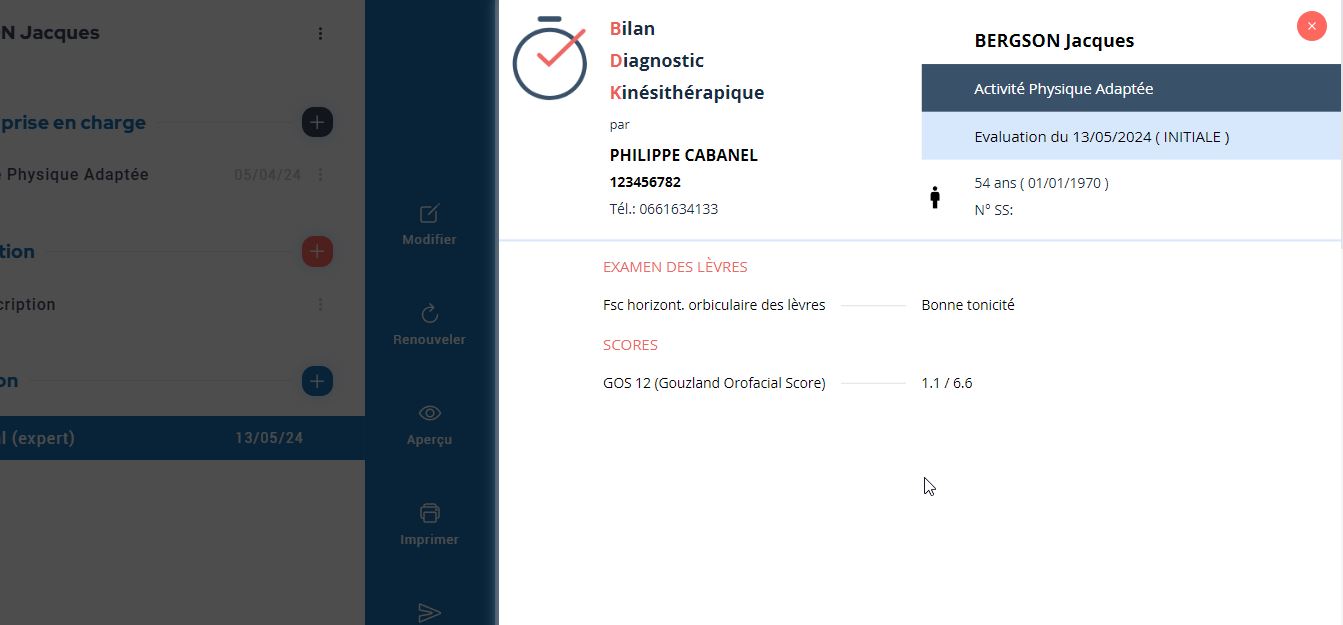
Task: Click the phone number 0661634133
Action: [678, 209]
